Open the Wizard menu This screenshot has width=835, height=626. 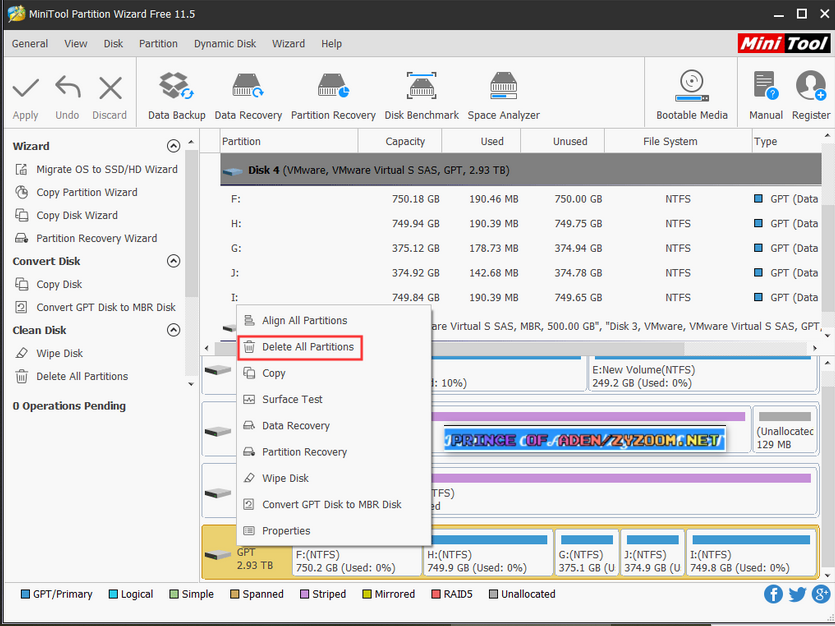tap(288, 44)
